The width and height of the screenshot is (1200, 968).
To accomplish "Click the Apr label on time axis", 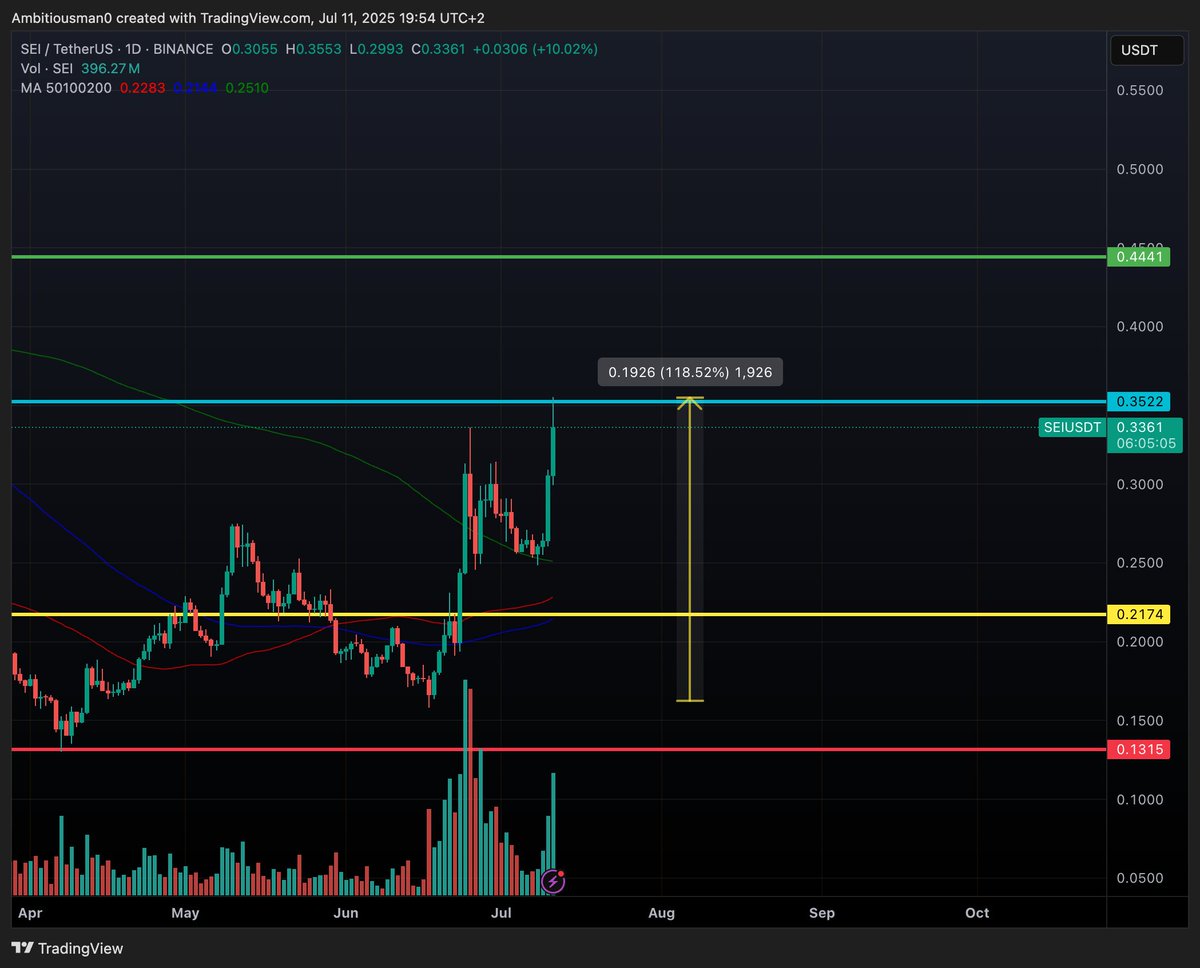I will coord(31,913).
